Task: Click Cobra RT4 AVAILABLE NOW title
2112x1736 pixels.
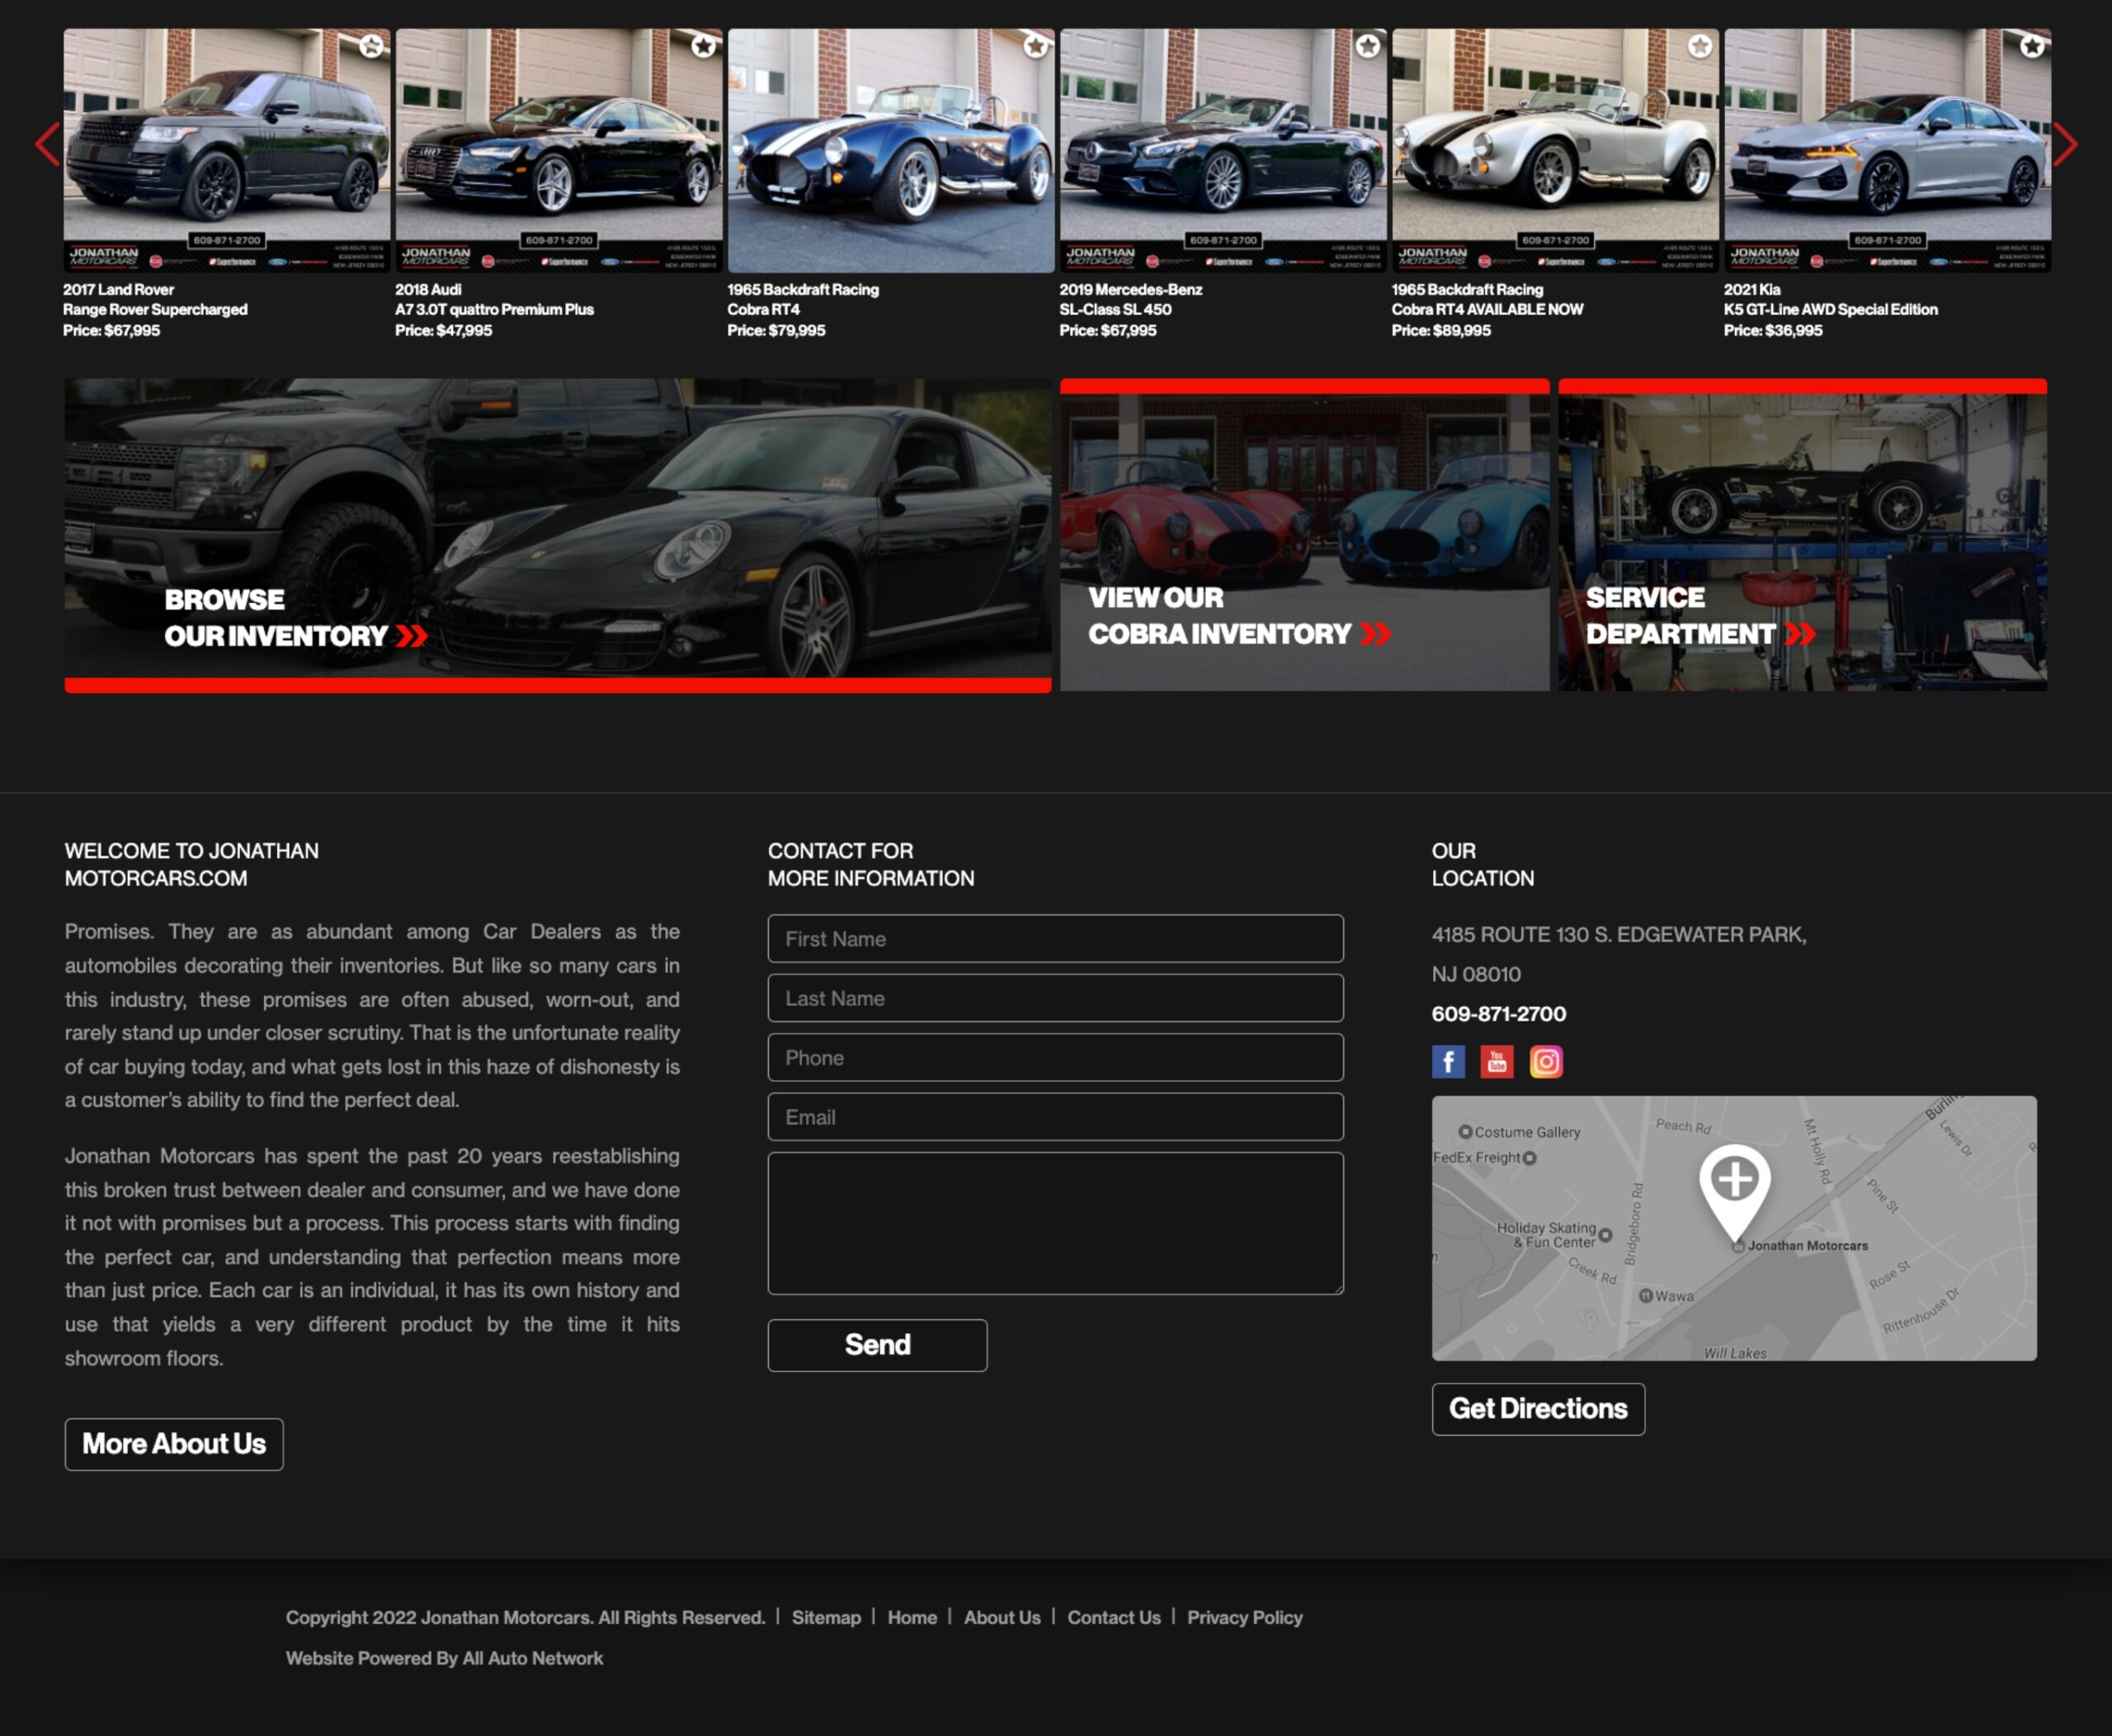Action: 1487,310
